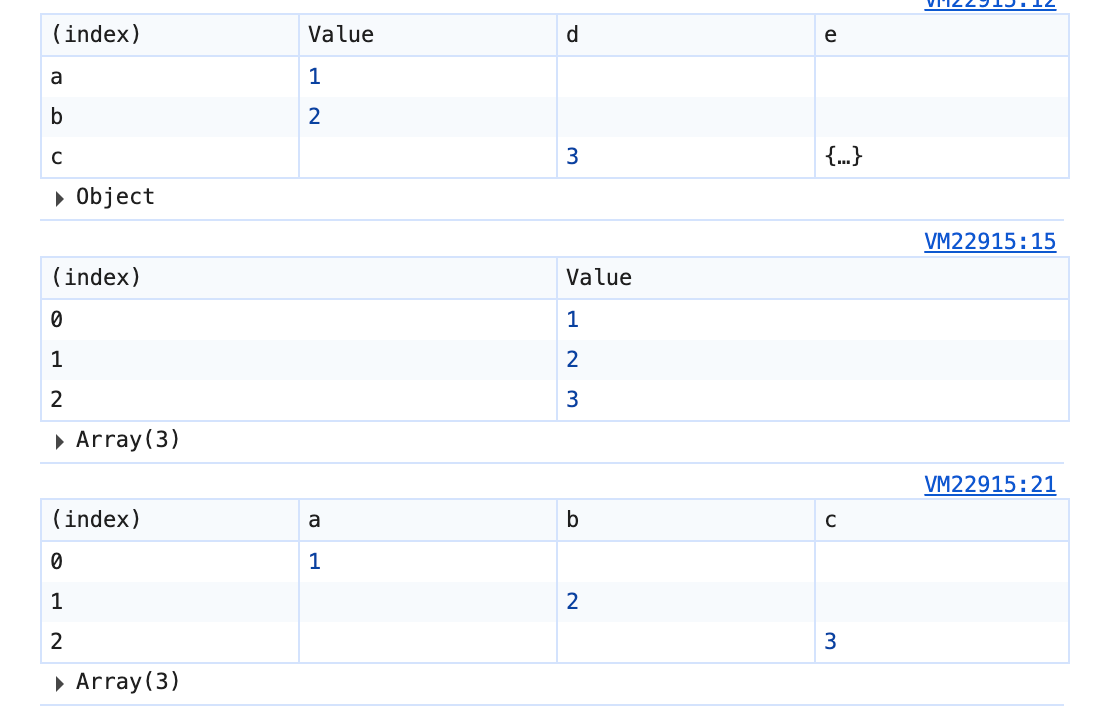Select the value 3 in row c's d column

click(x=572, y=157)
